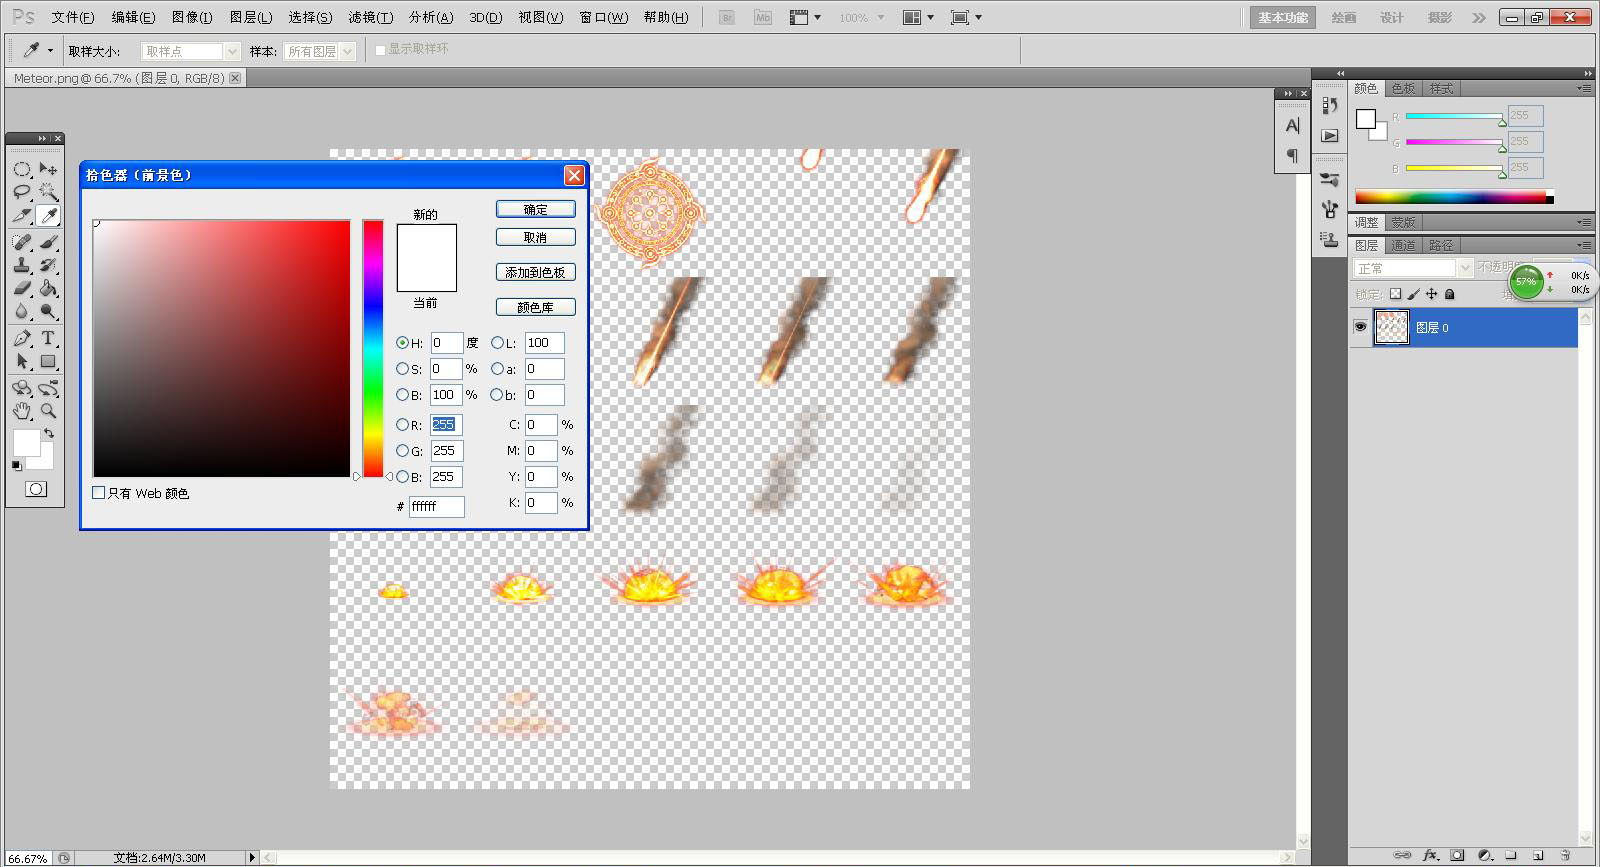
Task: Activate the Eraser tool
Action: point(22,288)
